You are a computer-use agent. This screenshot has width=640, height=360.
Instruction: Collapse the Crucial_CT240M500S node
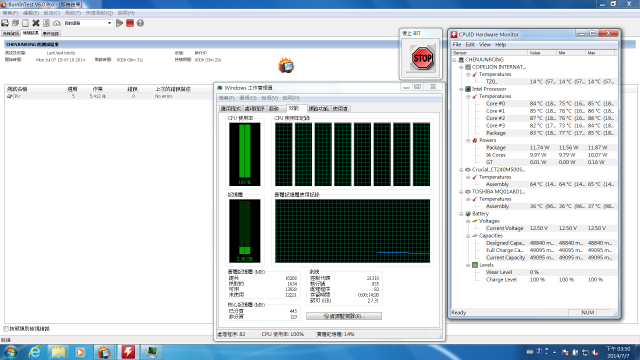click(461, 170)
